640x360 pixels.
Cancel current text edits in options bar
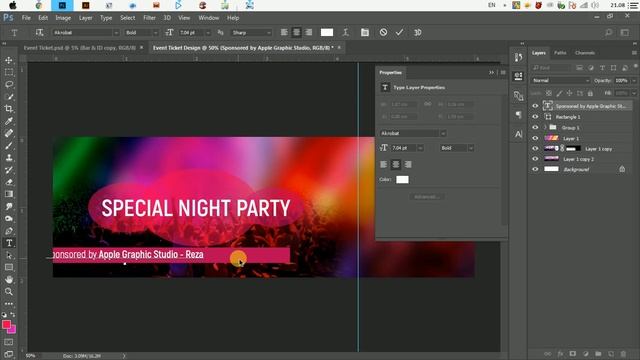point(383,32)
